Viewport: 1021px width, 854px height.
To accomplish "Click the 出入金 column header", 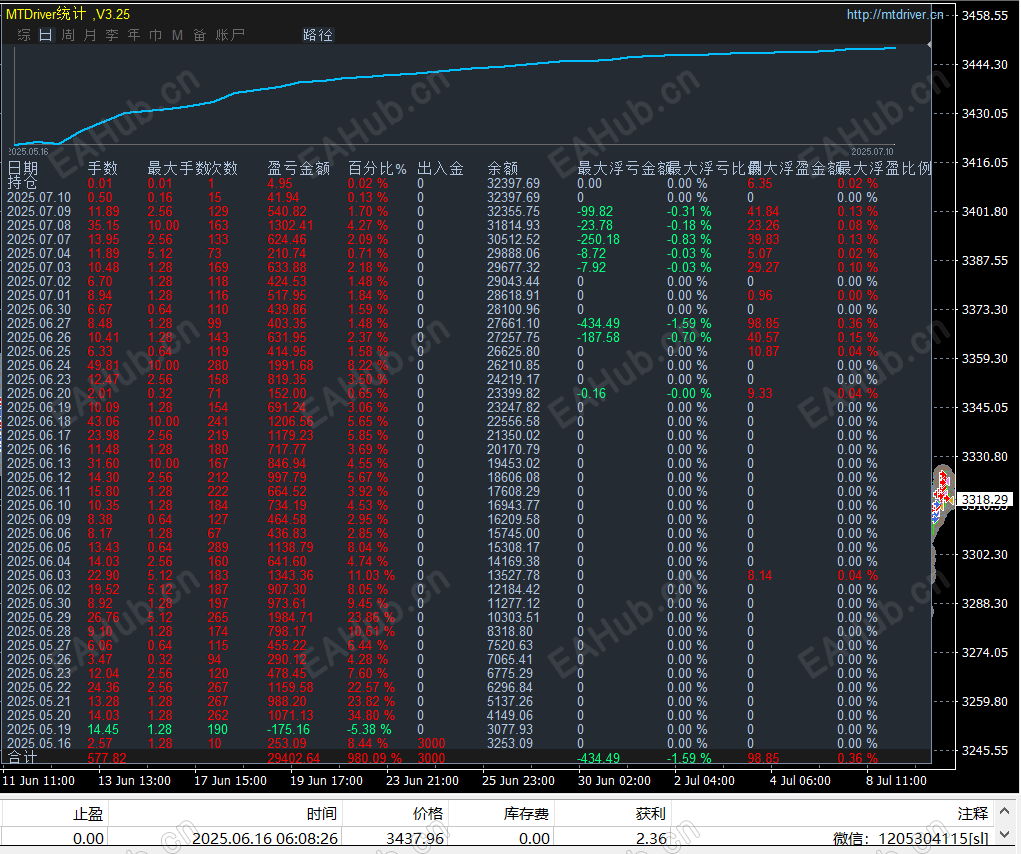I will [440, 169].
